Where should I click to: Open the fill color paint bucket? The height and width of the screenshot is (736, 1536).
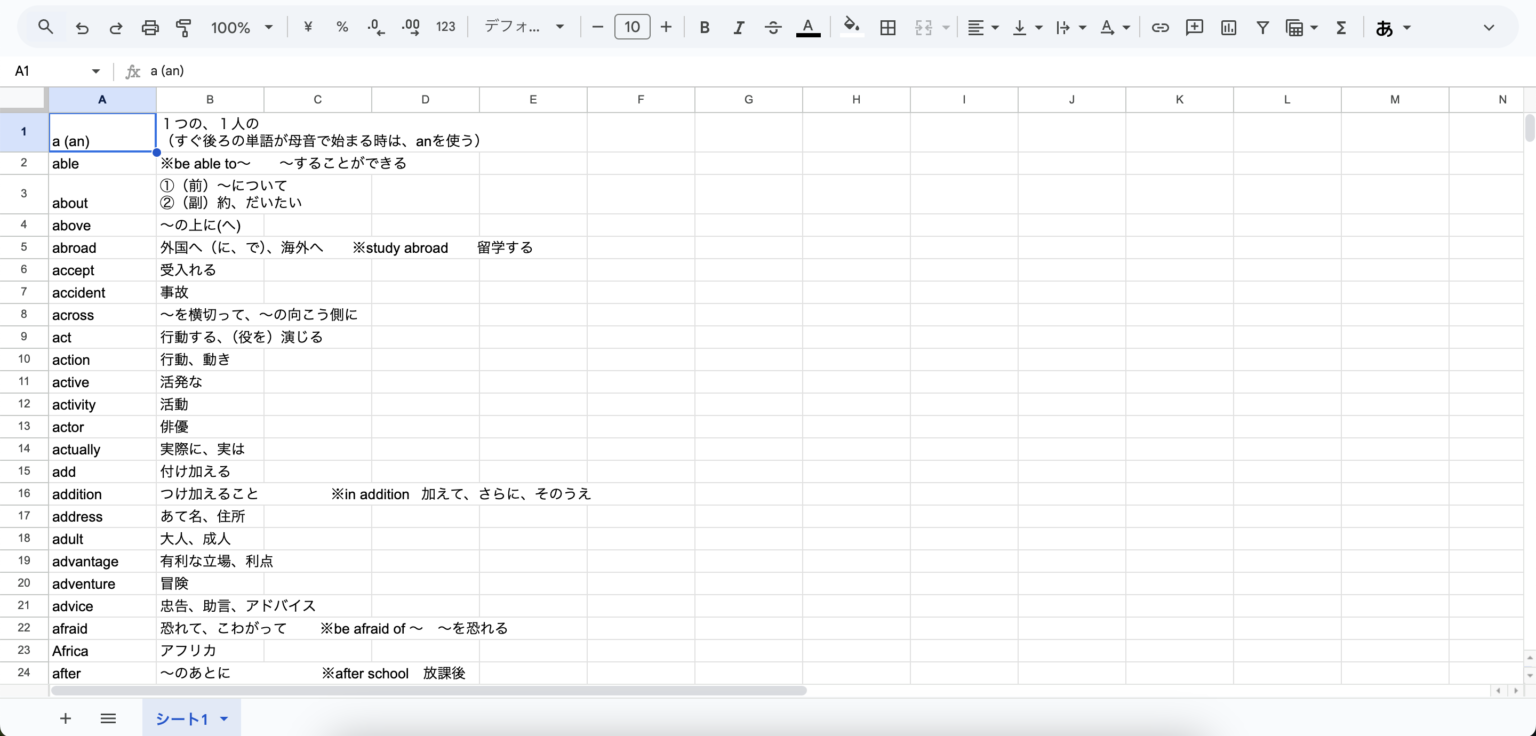coord(851,27)
